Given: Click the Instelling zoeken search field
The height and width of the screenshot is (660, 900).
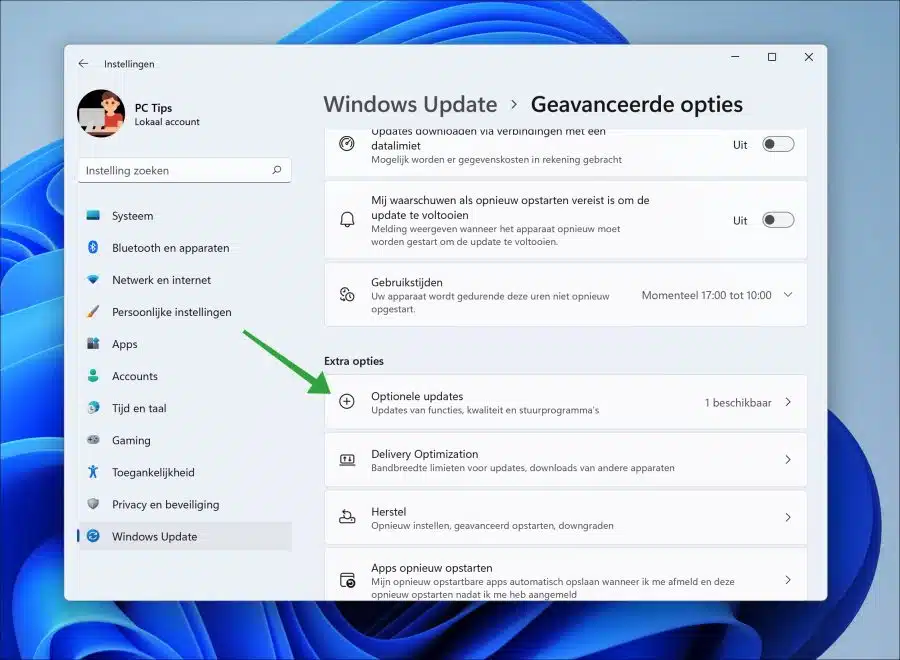Looking at the screenshot, I should 184,170.
